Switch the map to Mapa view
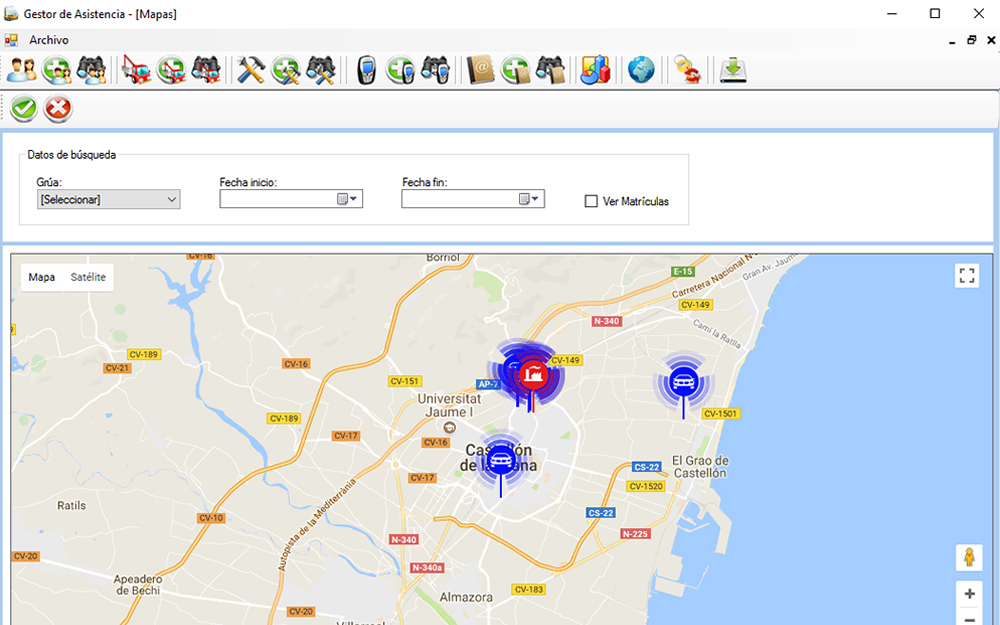 41,277
